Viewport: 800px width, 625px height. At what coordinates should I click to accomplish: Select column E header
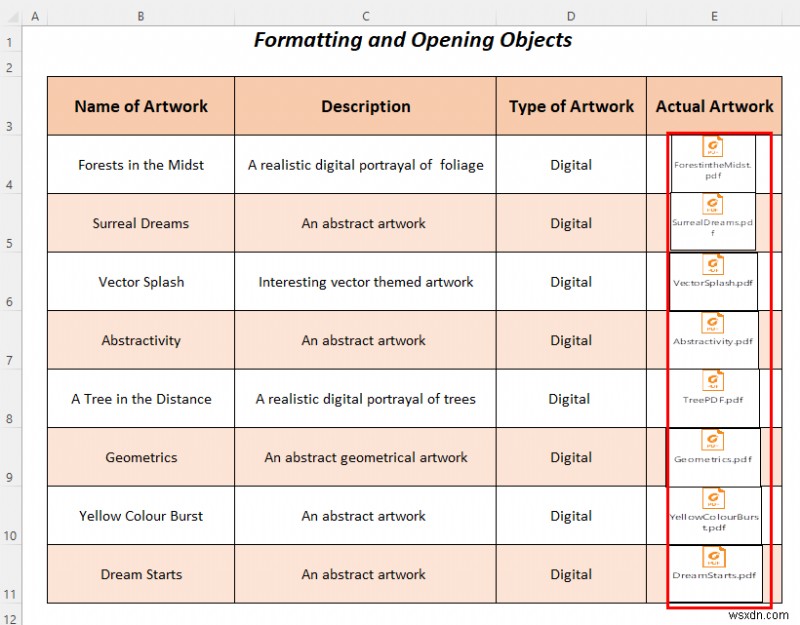tap(714, 16)
